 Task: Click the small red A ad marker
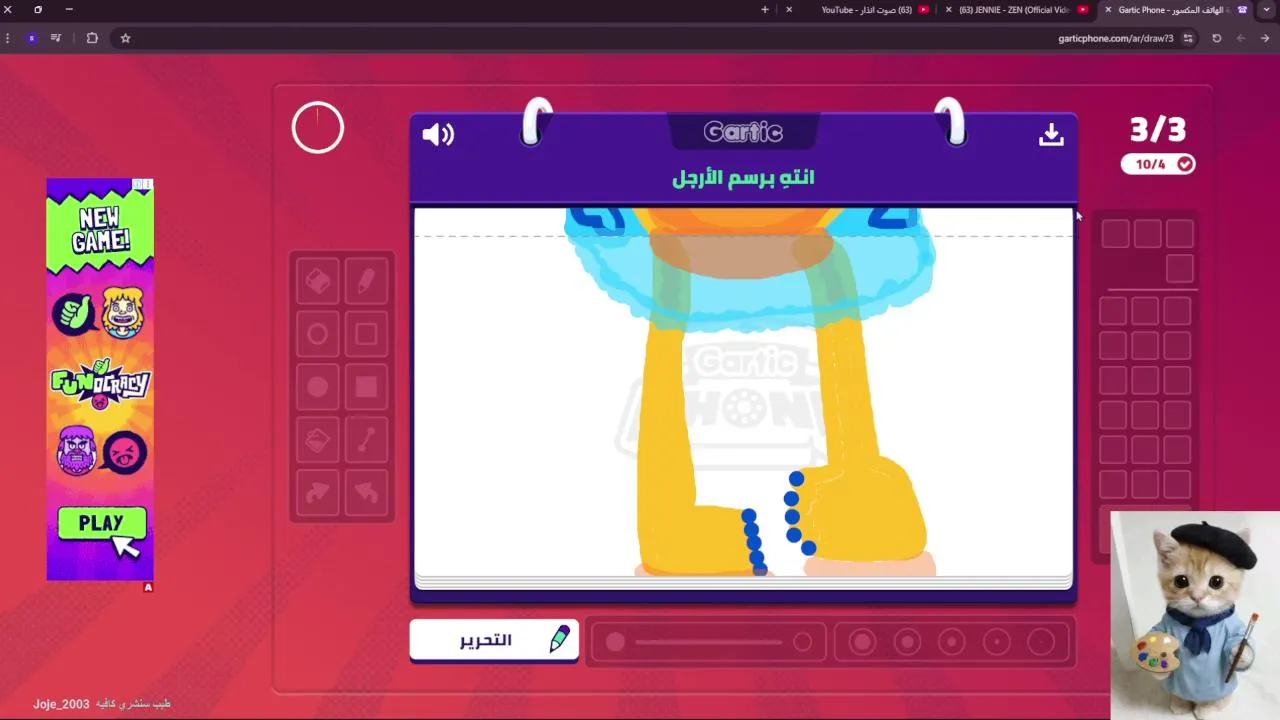148,588
